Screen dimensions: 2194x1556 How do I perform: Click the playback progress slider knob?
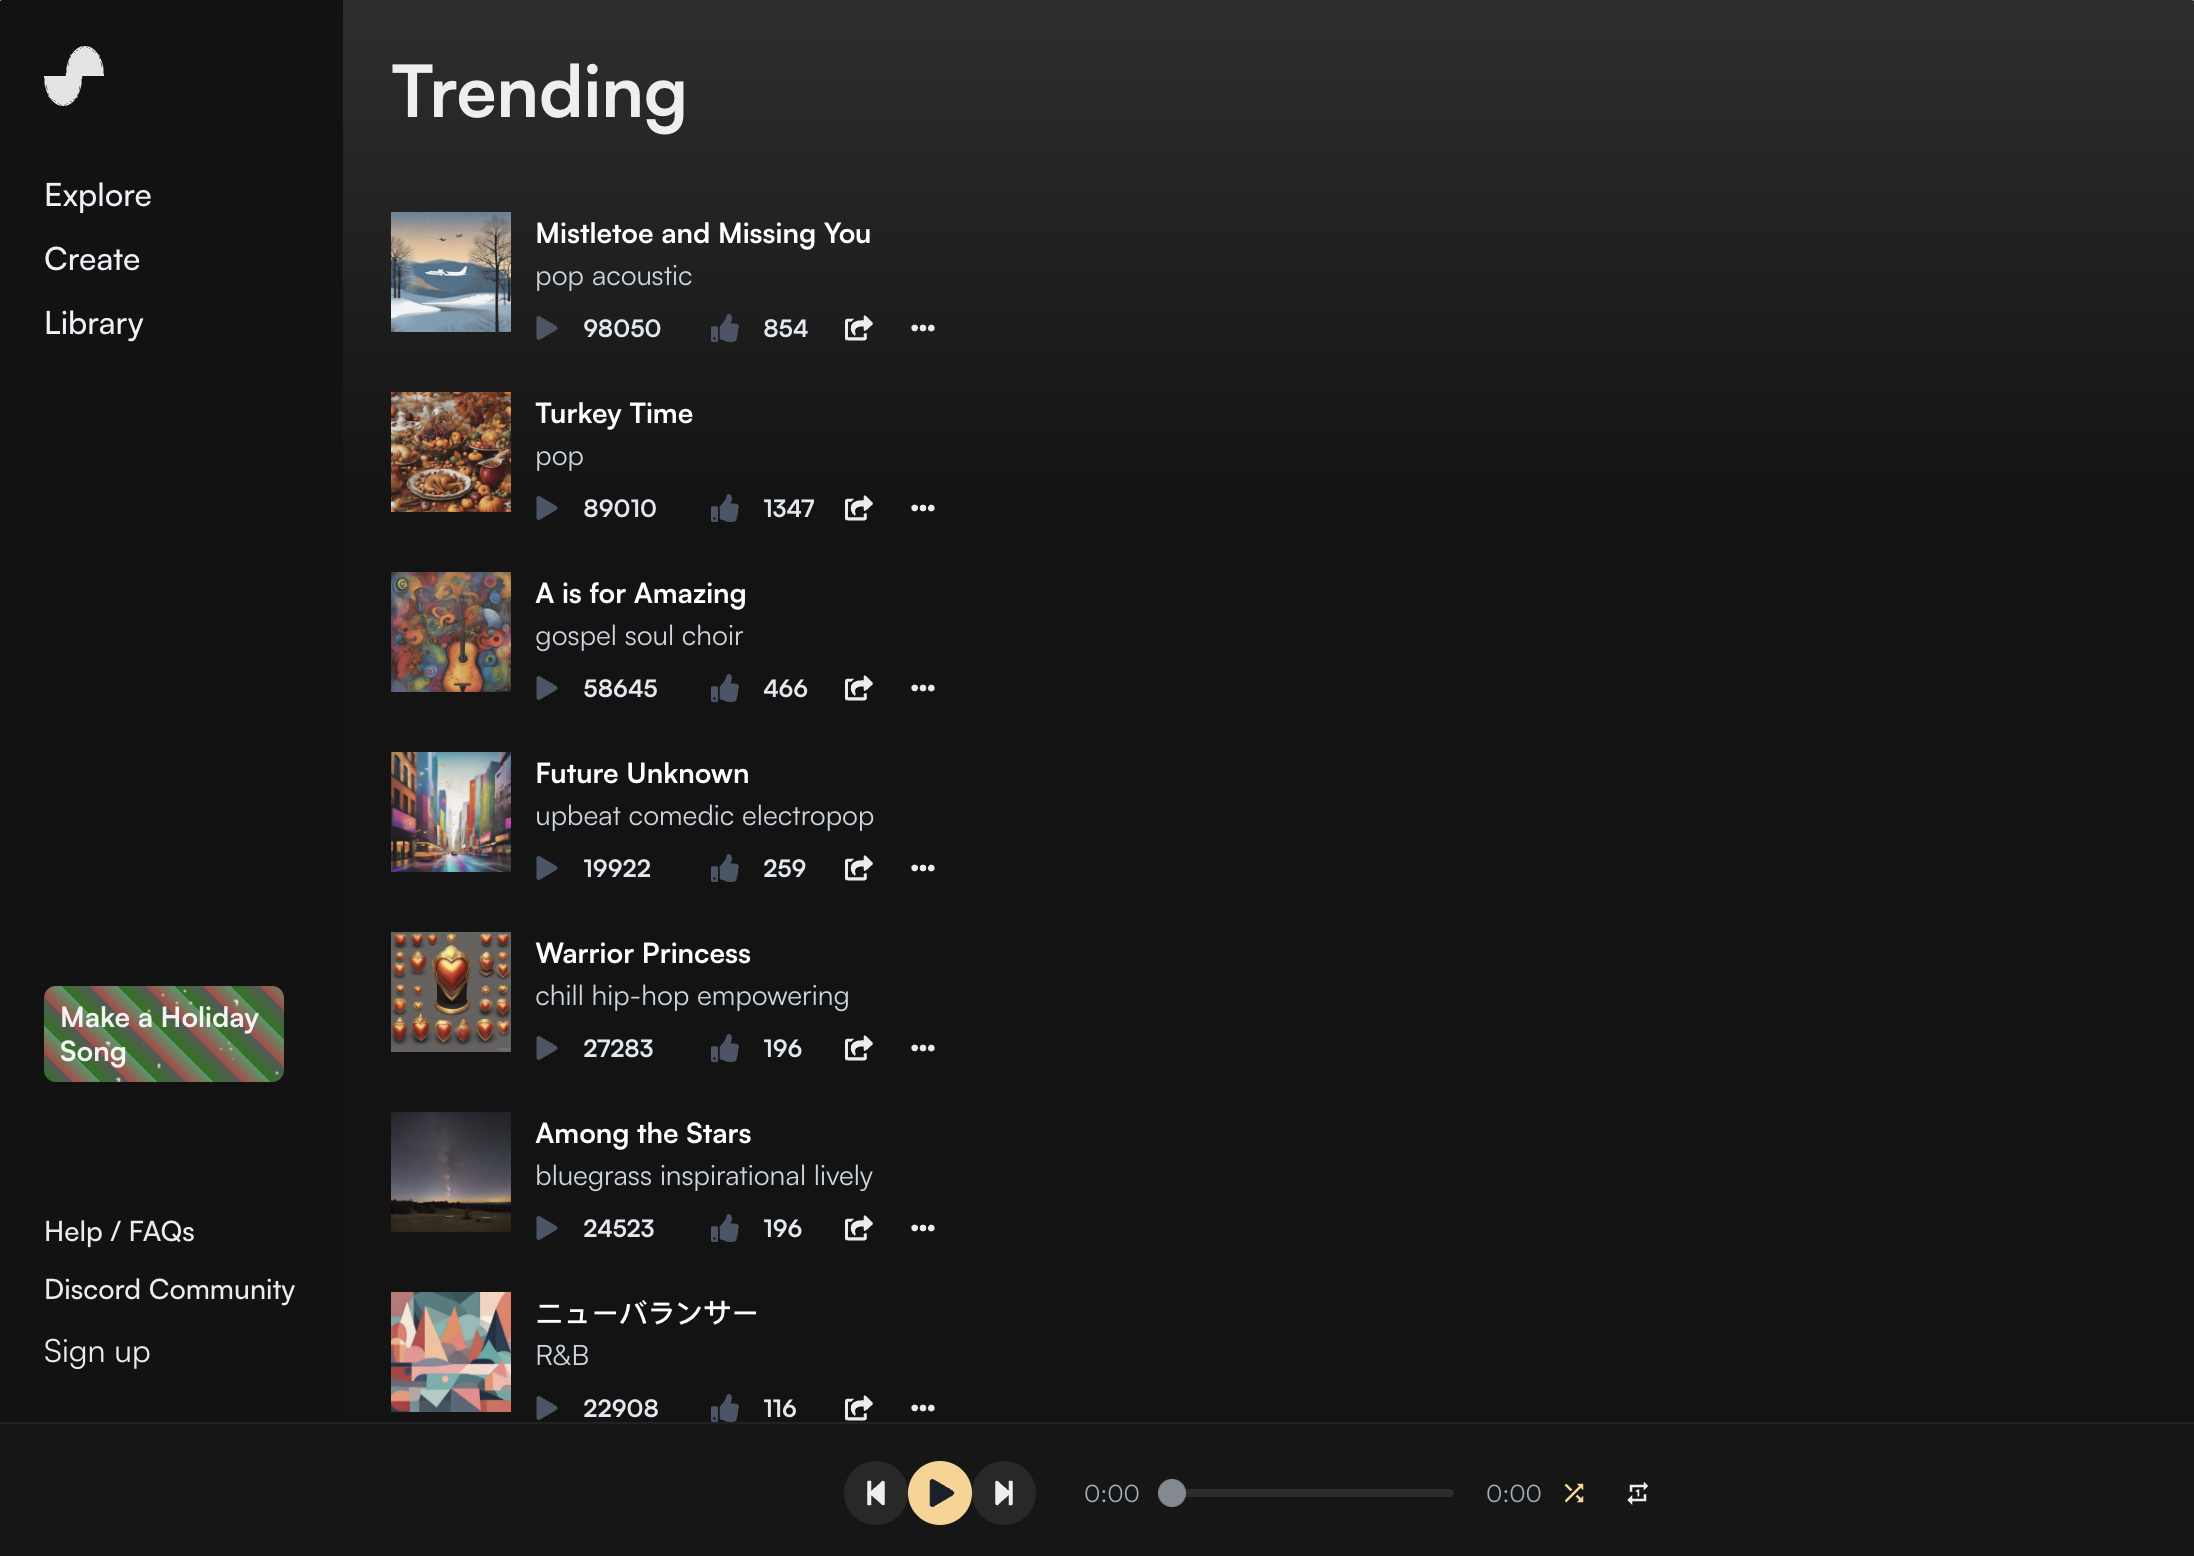coord(1172,1493)
